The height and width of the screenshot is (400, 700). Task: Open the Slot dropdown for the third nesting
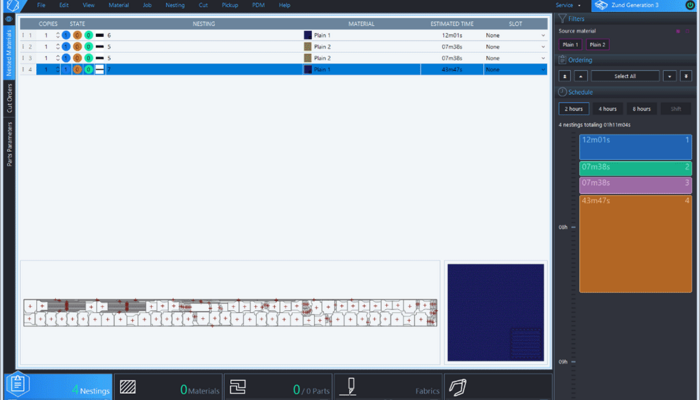[x=540, y=58]
